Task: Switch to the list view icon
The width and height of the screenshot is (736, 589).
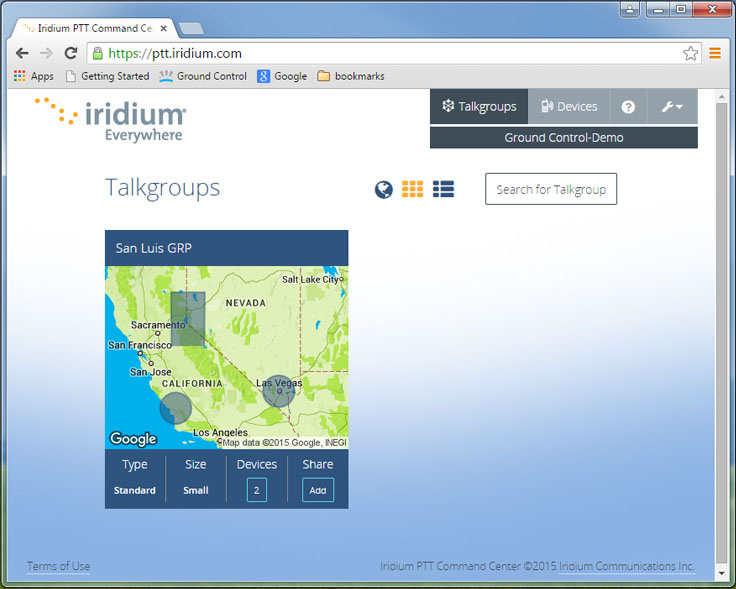Action: (443, 189)
